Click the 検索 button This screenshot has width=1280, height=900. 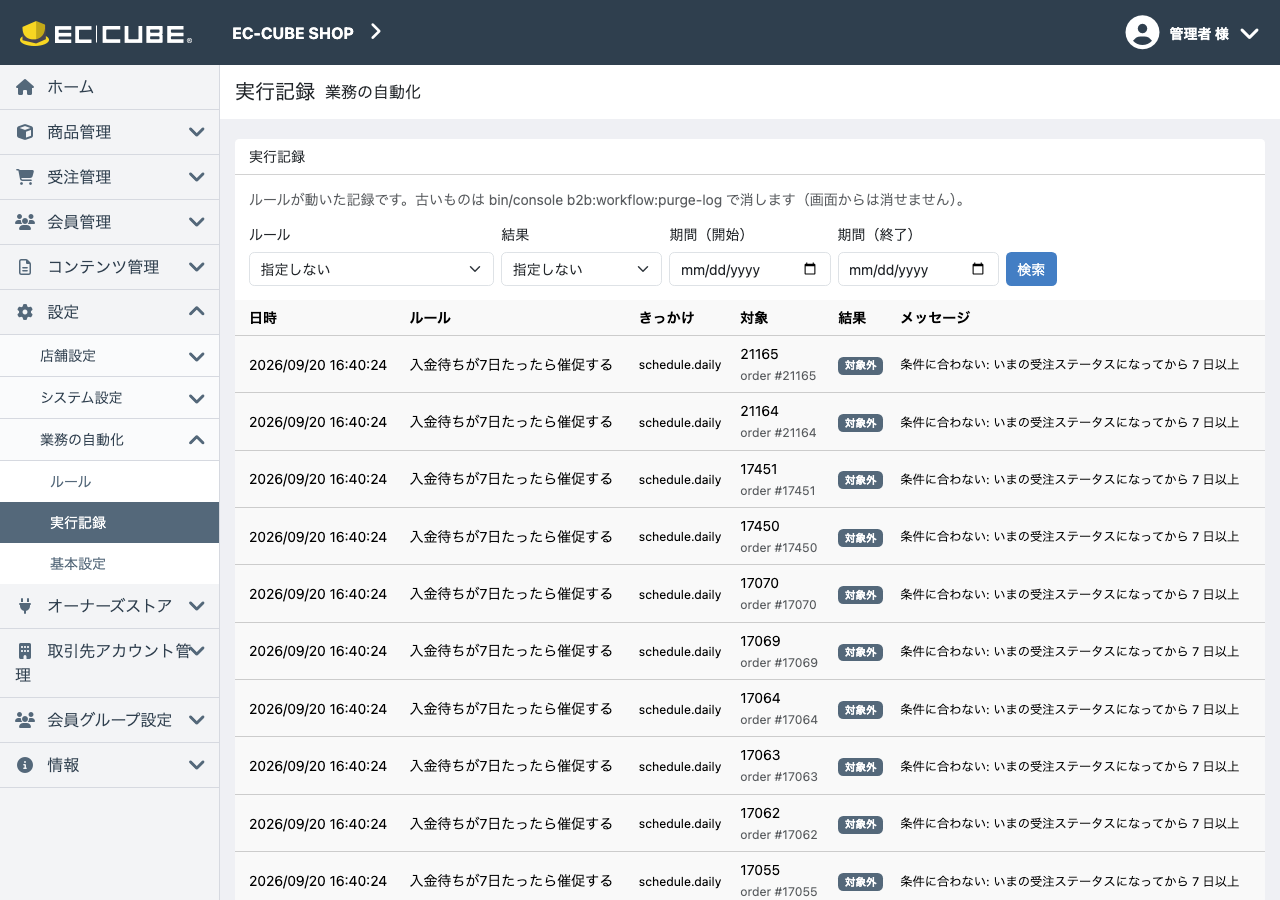tap(1031, 269)
